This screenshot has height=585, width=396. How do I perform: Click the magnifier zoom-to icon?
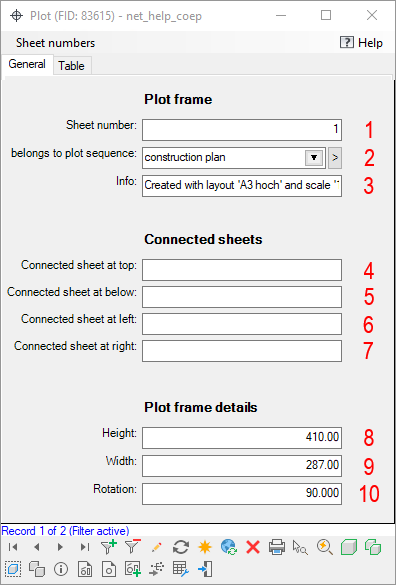click(325, 547)
